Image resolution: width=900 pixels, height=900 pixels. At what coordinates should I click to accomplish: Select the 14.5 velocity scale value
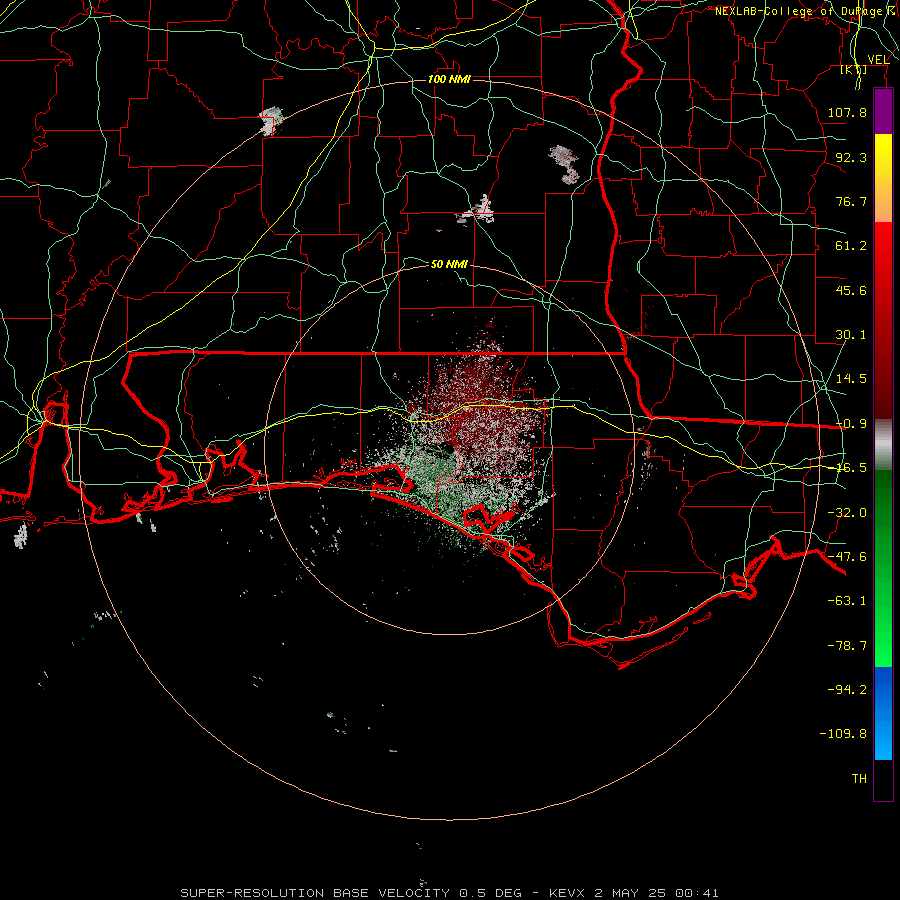pyautogui.click(x=851, y=379)
